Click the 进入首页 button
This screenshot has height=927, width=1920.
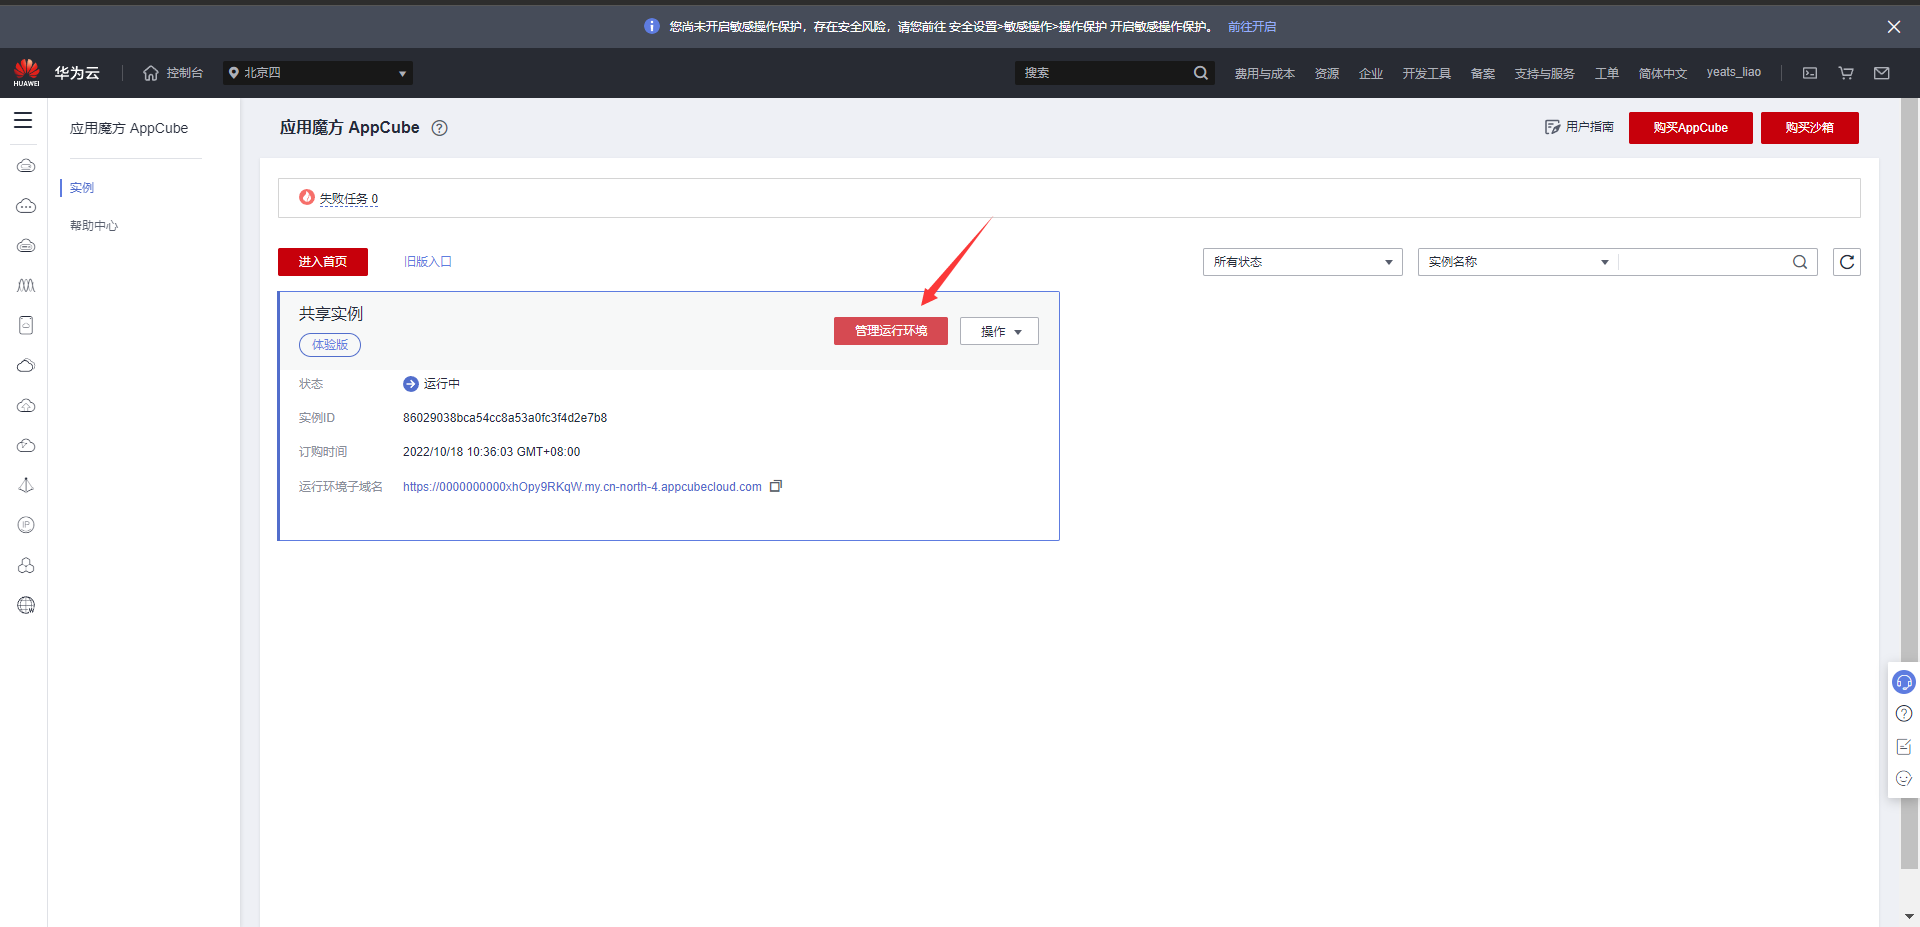323,262
